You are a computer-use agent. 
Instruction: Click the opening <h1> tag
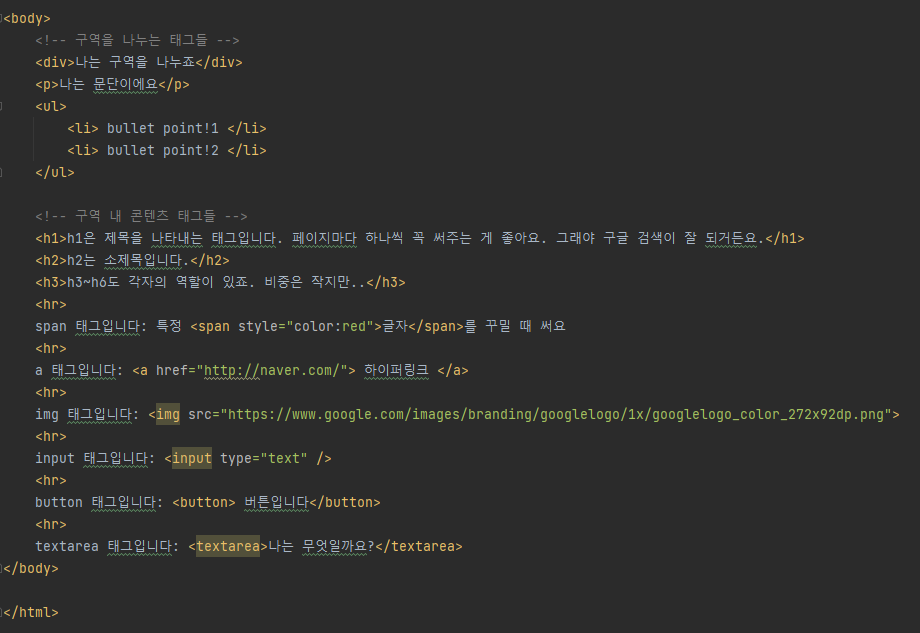(51, 239)
